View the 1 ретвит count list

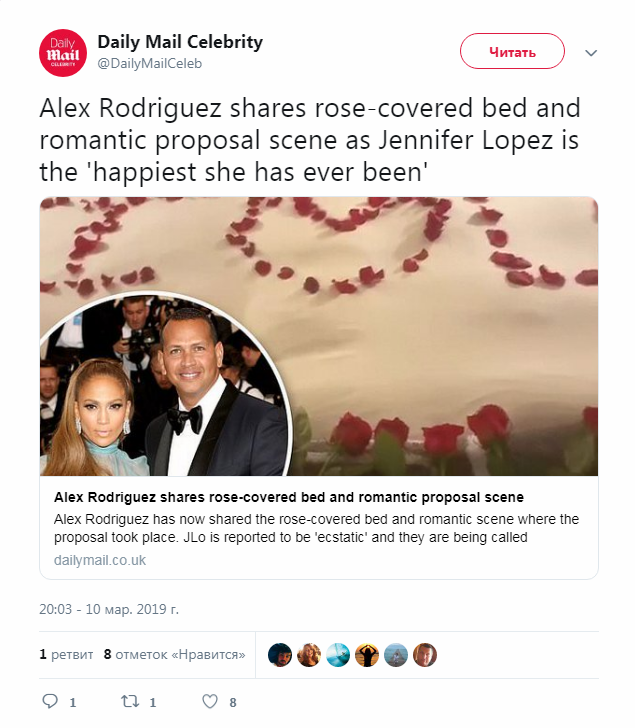pos(66,655)
